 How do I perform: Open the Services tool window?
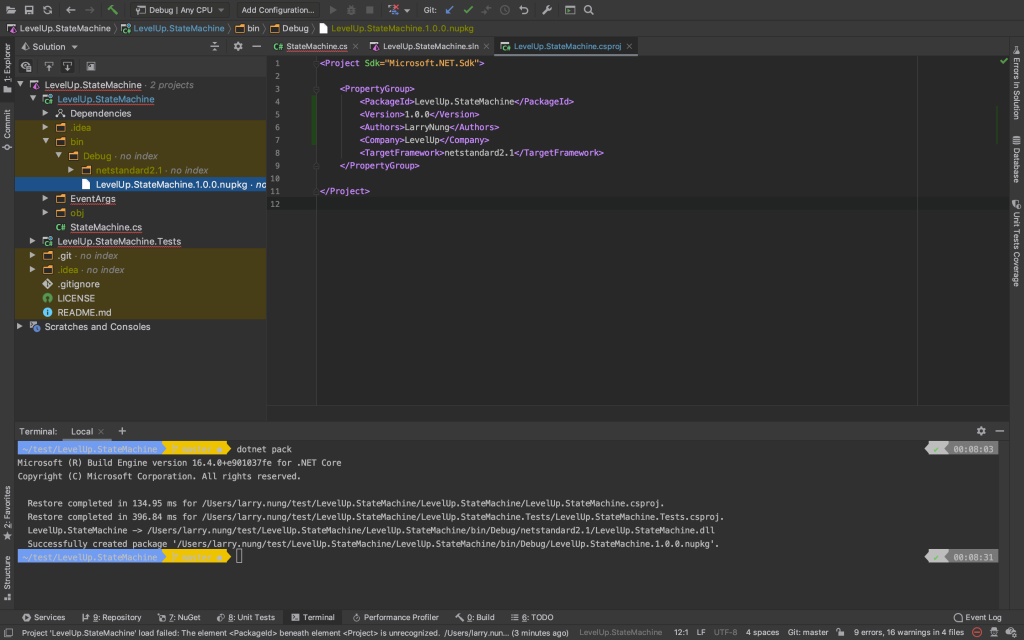coord(43,617)
